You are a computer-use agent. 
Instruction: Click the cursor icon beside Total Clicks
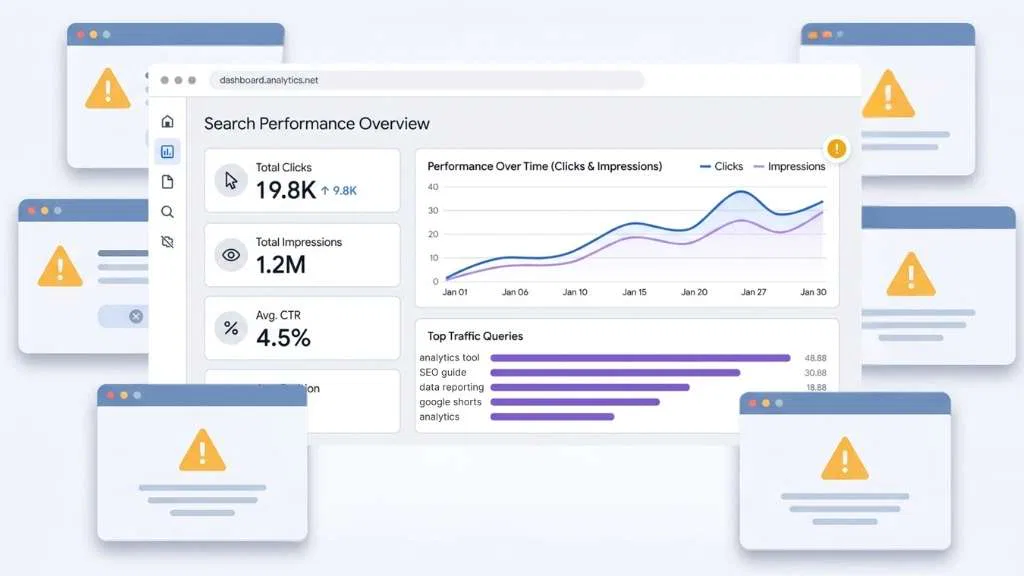[231, 180]
